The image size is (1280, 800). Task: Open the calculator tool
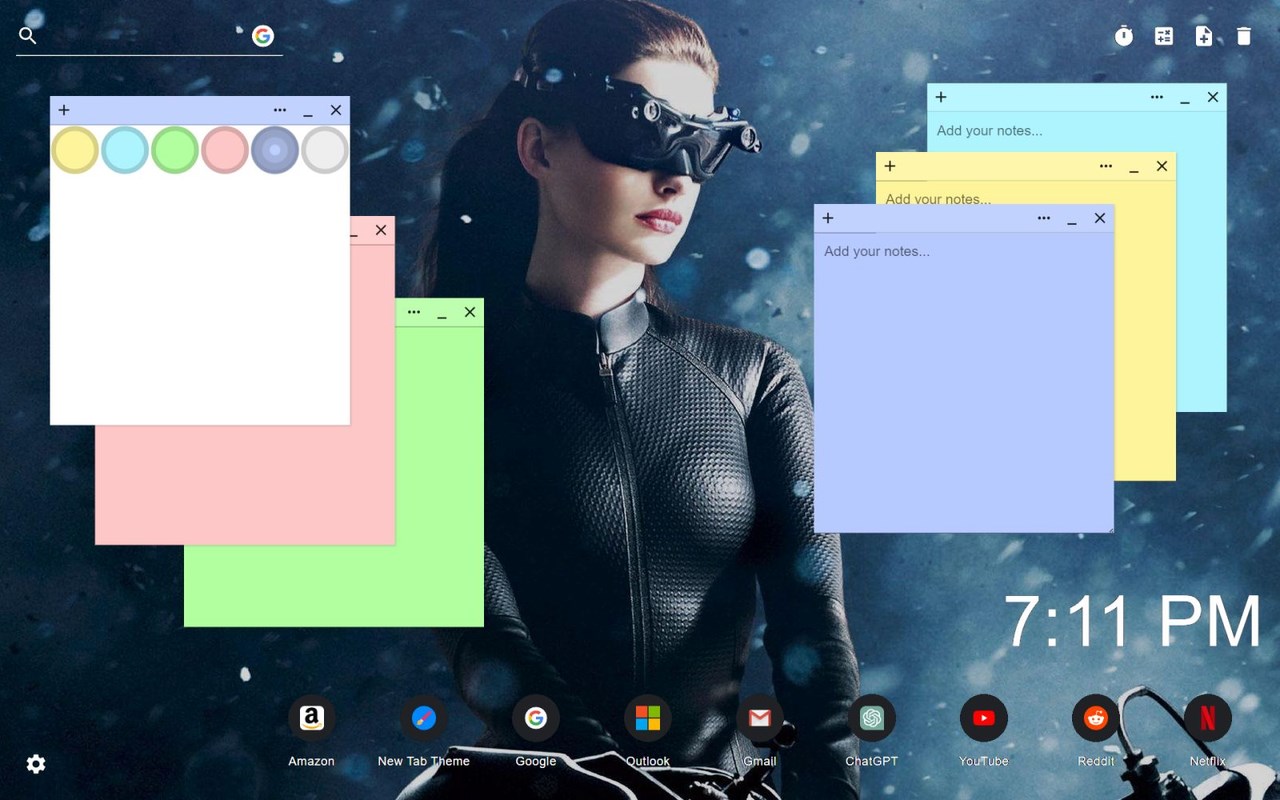(x=1164, y=36)
